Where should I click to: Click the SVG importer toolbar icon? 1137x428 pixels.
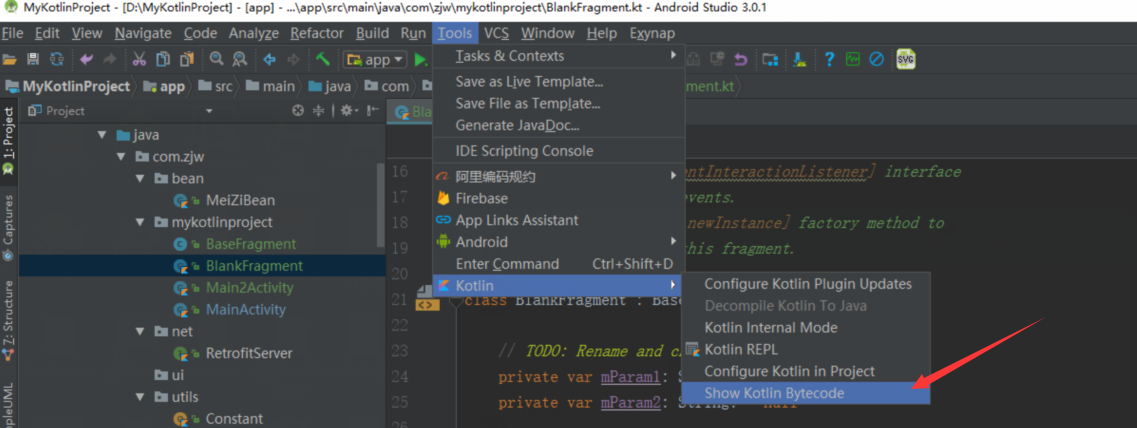(x=906, y=59)
